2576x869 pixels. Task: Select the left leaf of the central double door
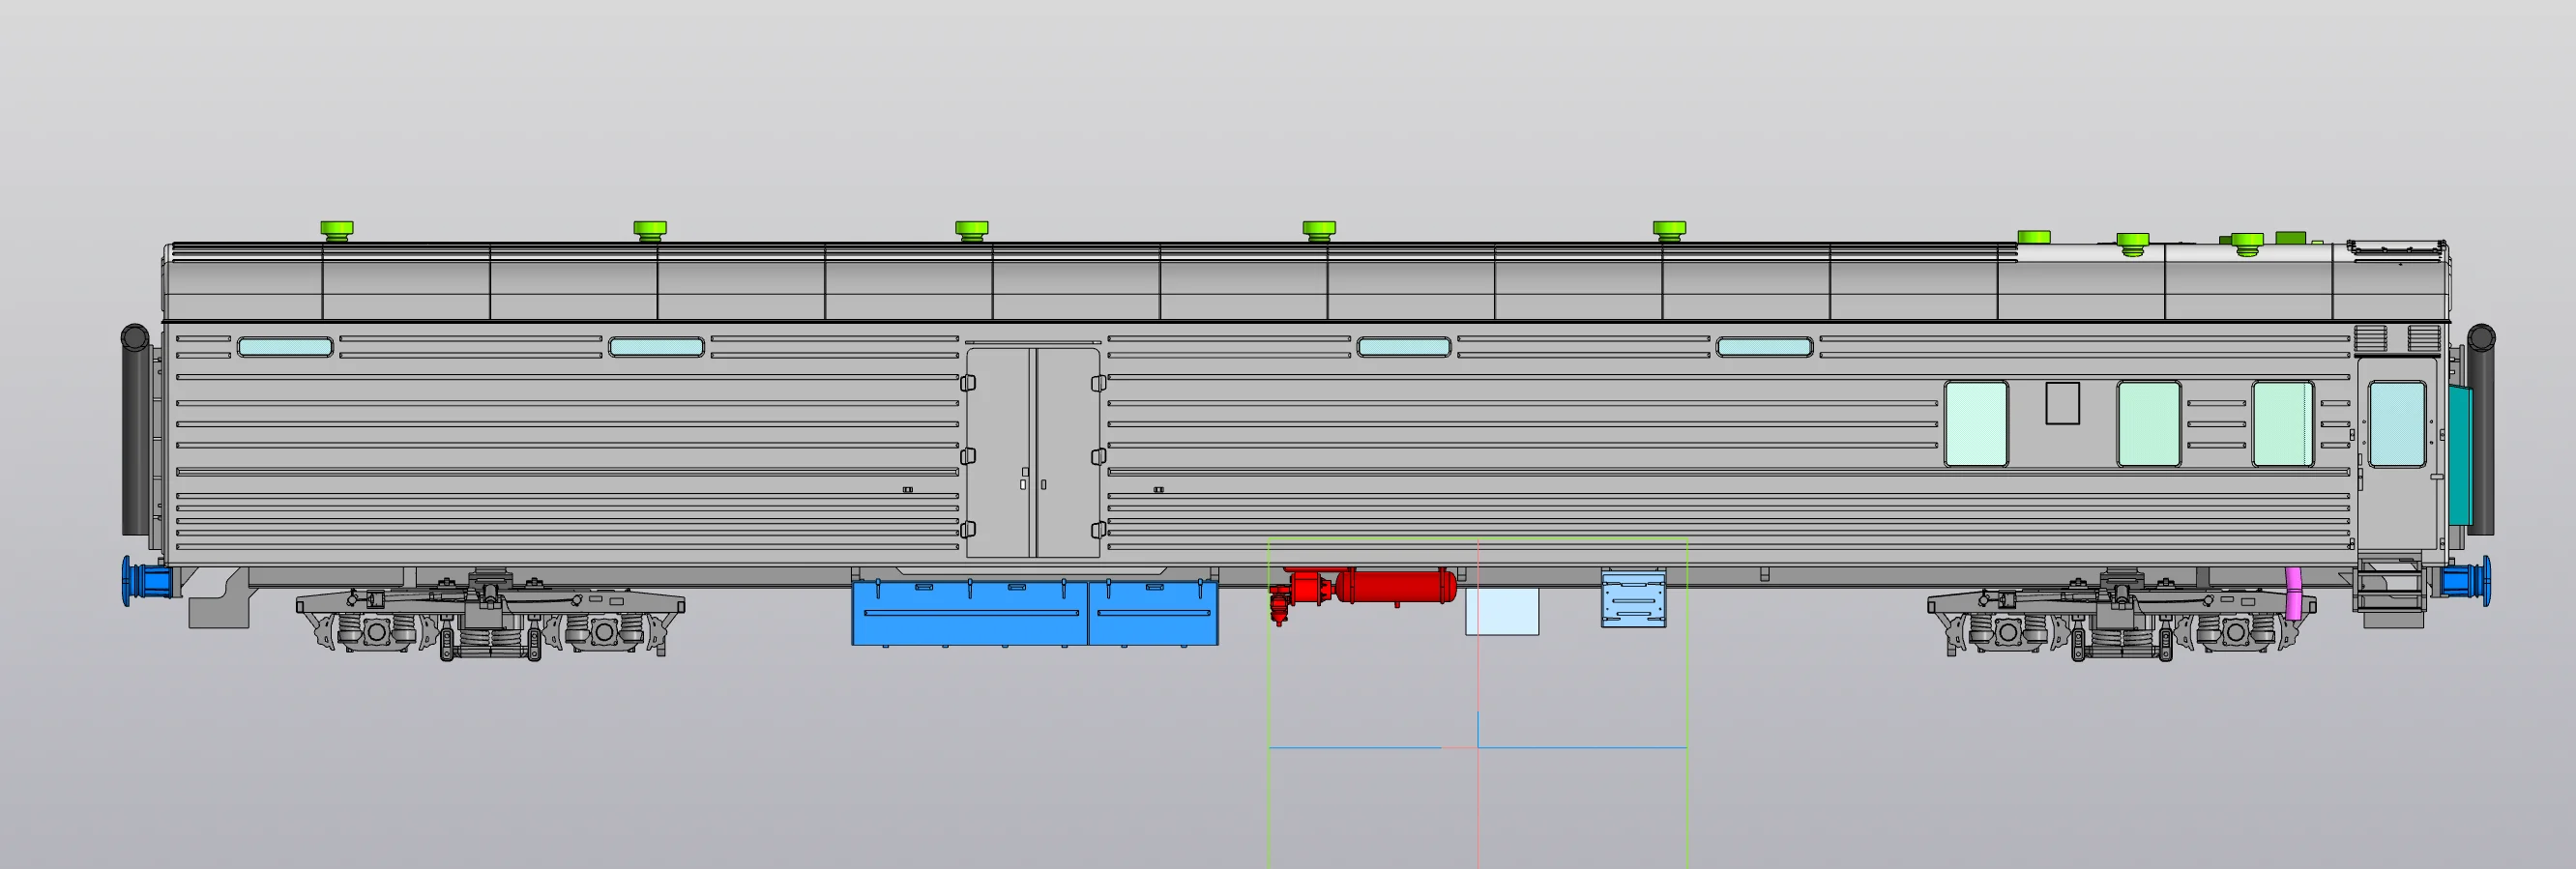point(1000,453)
